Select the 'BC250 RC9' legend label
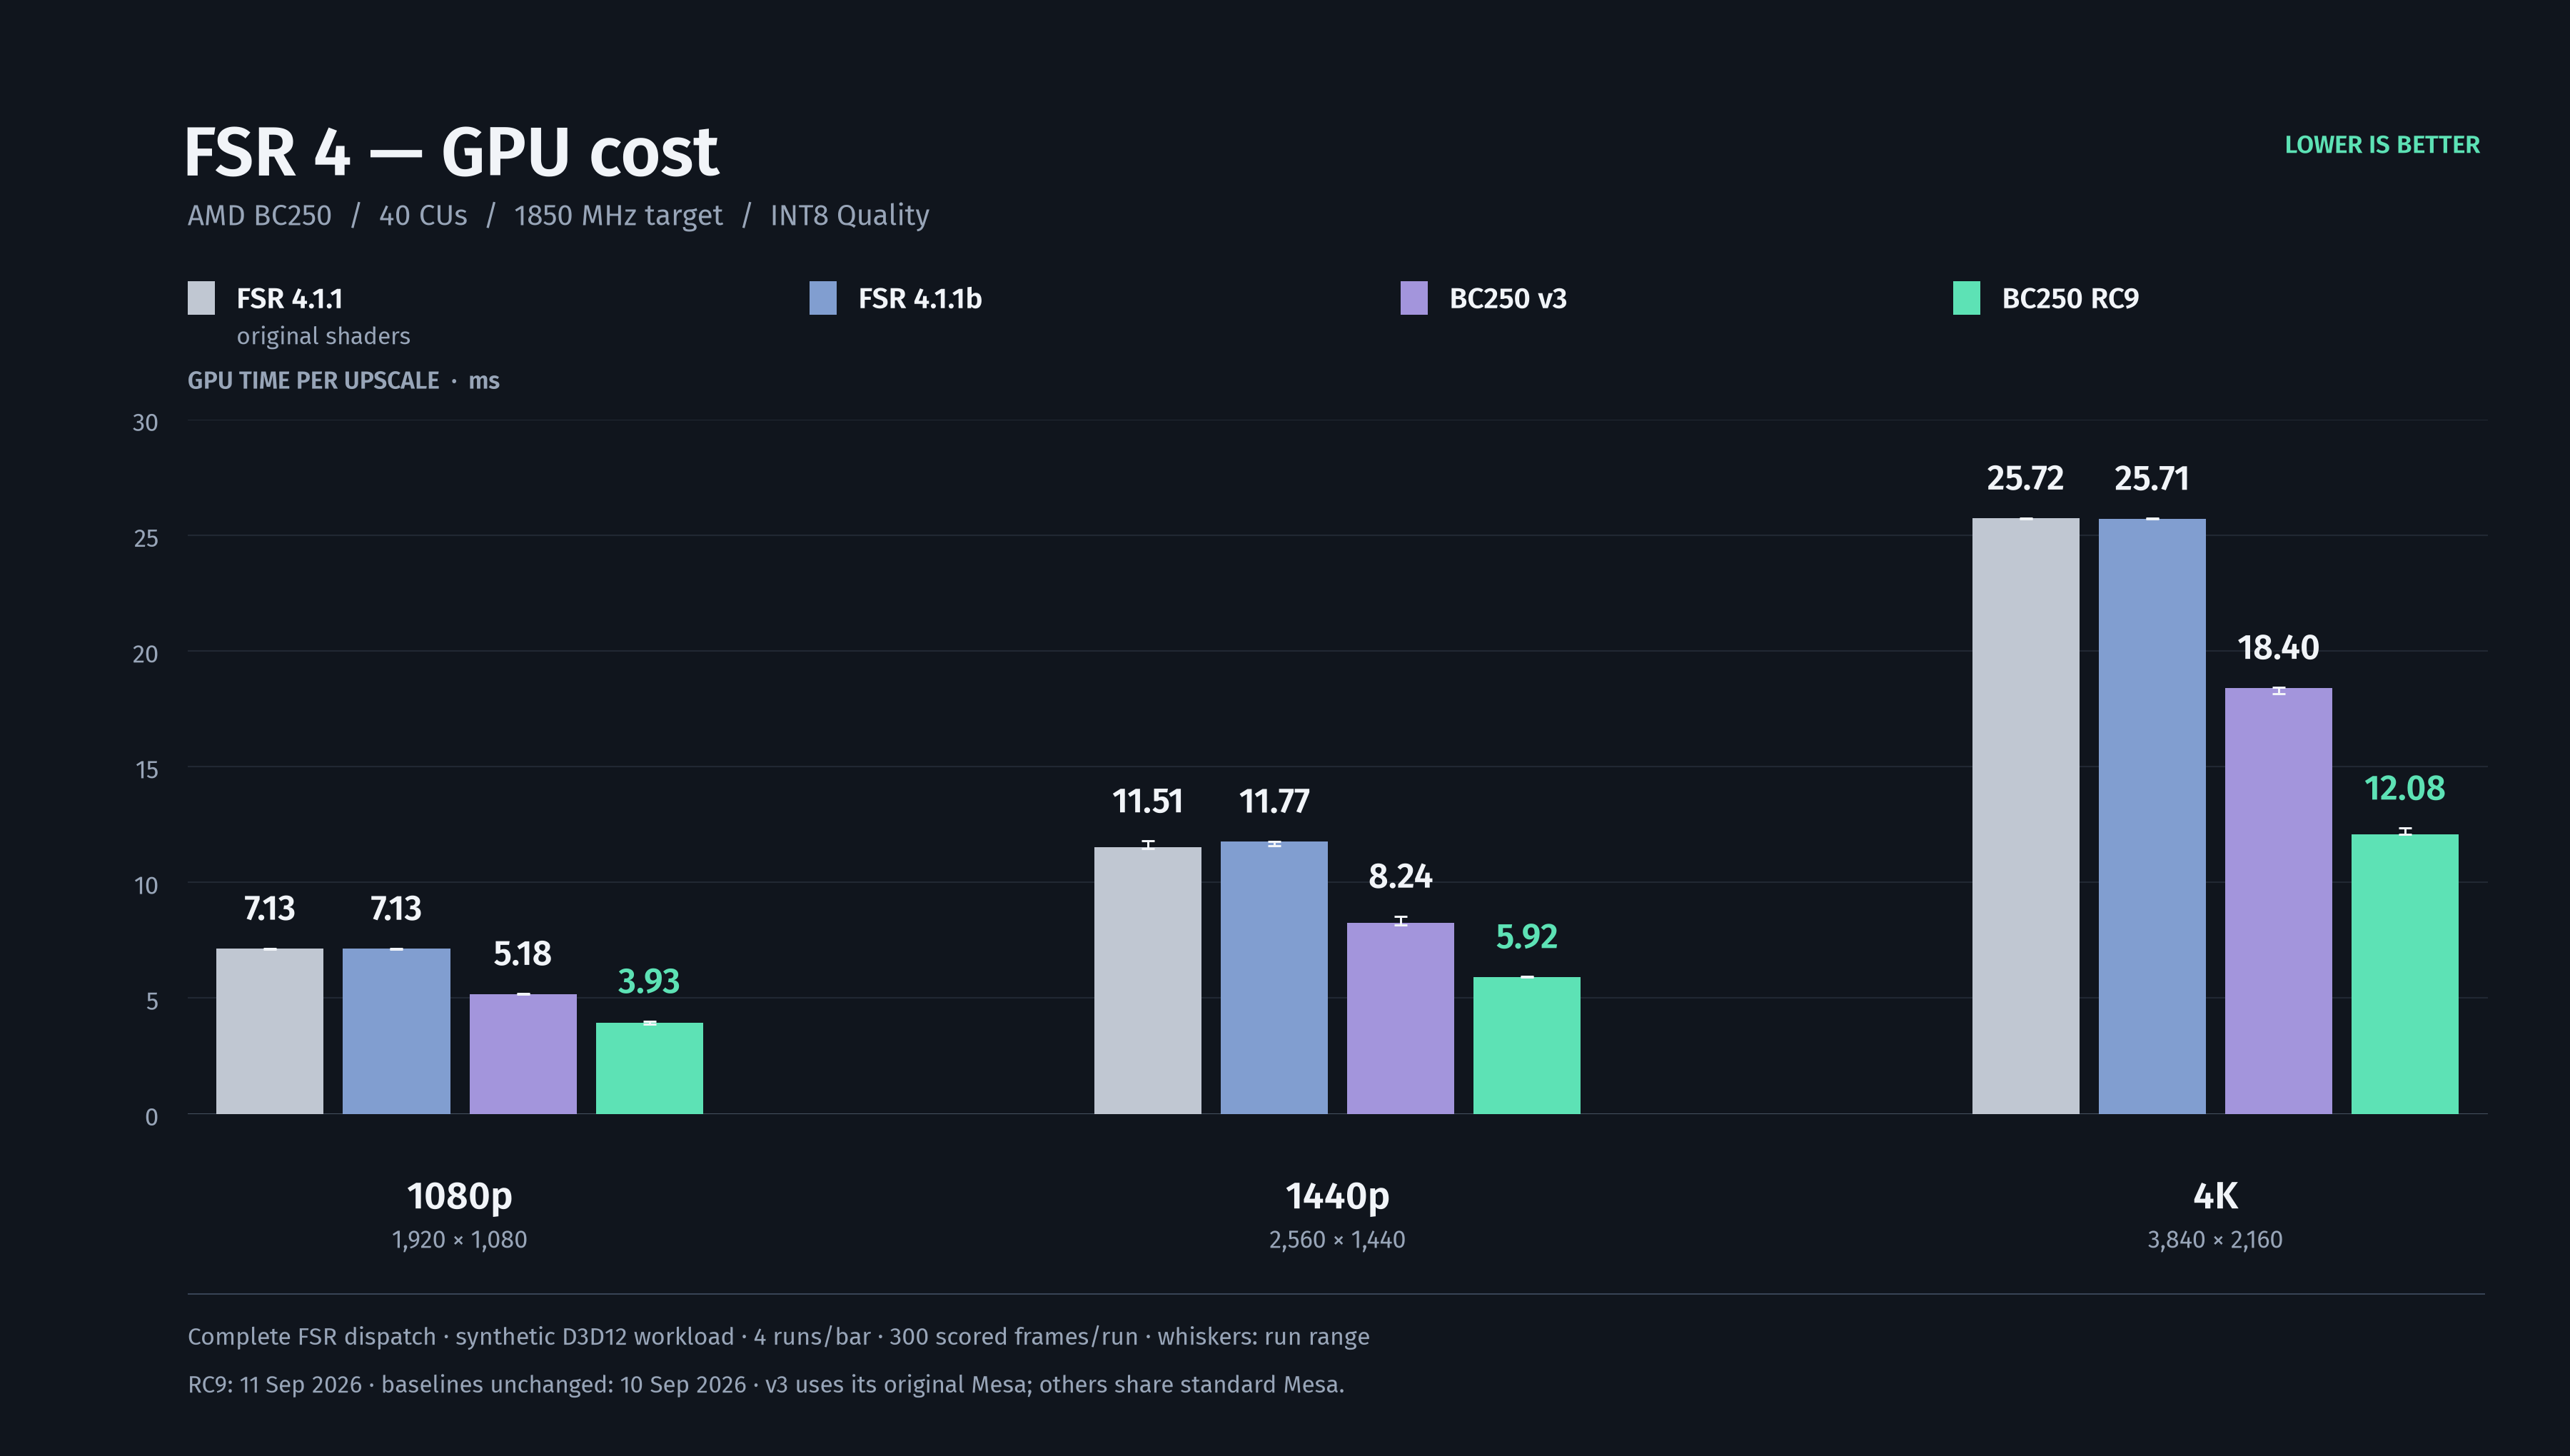 [2070, 299]
